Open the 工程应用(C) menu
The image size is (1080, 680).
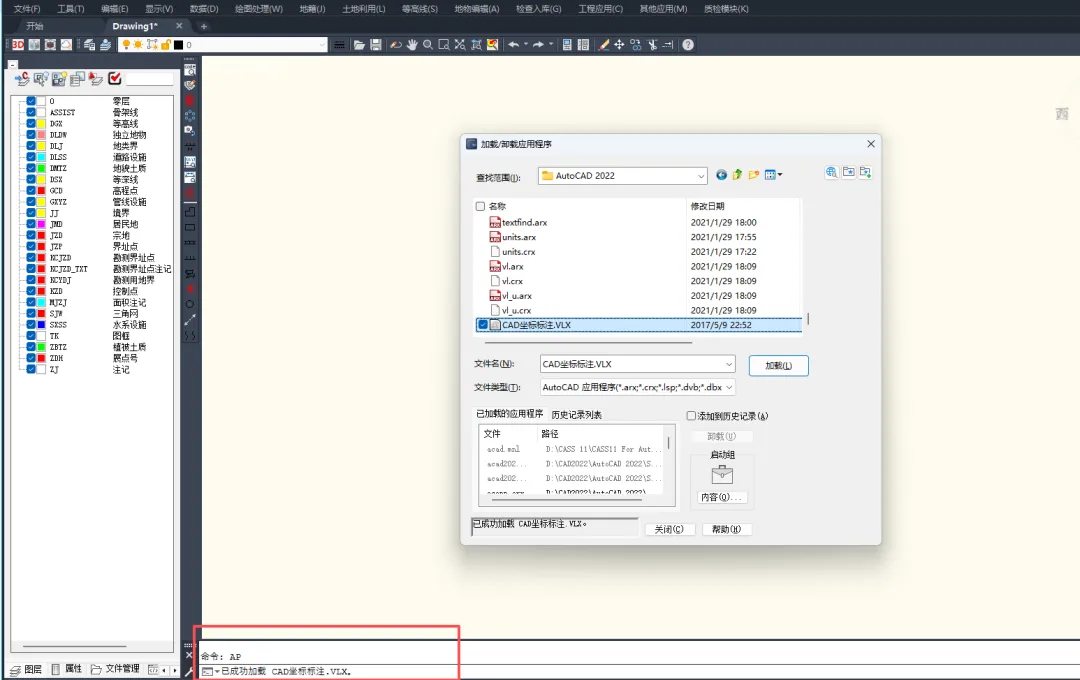(x=600, y=9)
